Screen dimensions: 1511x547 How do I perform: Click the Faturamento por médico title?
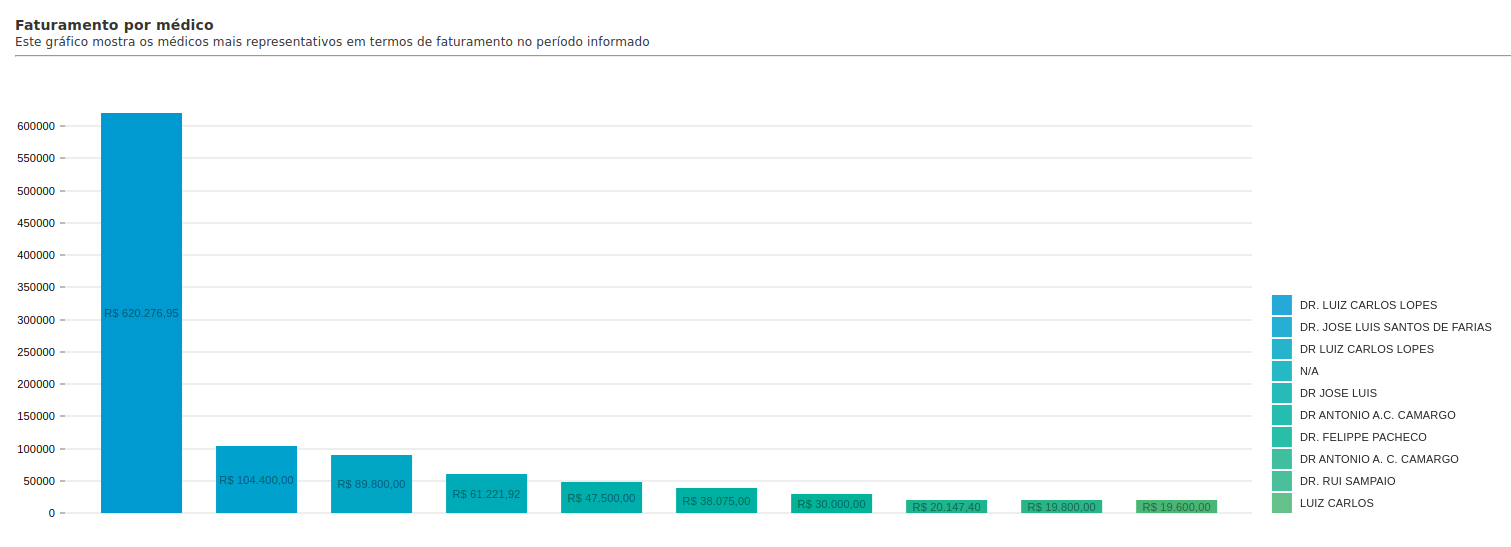click(x=114, y=25)
